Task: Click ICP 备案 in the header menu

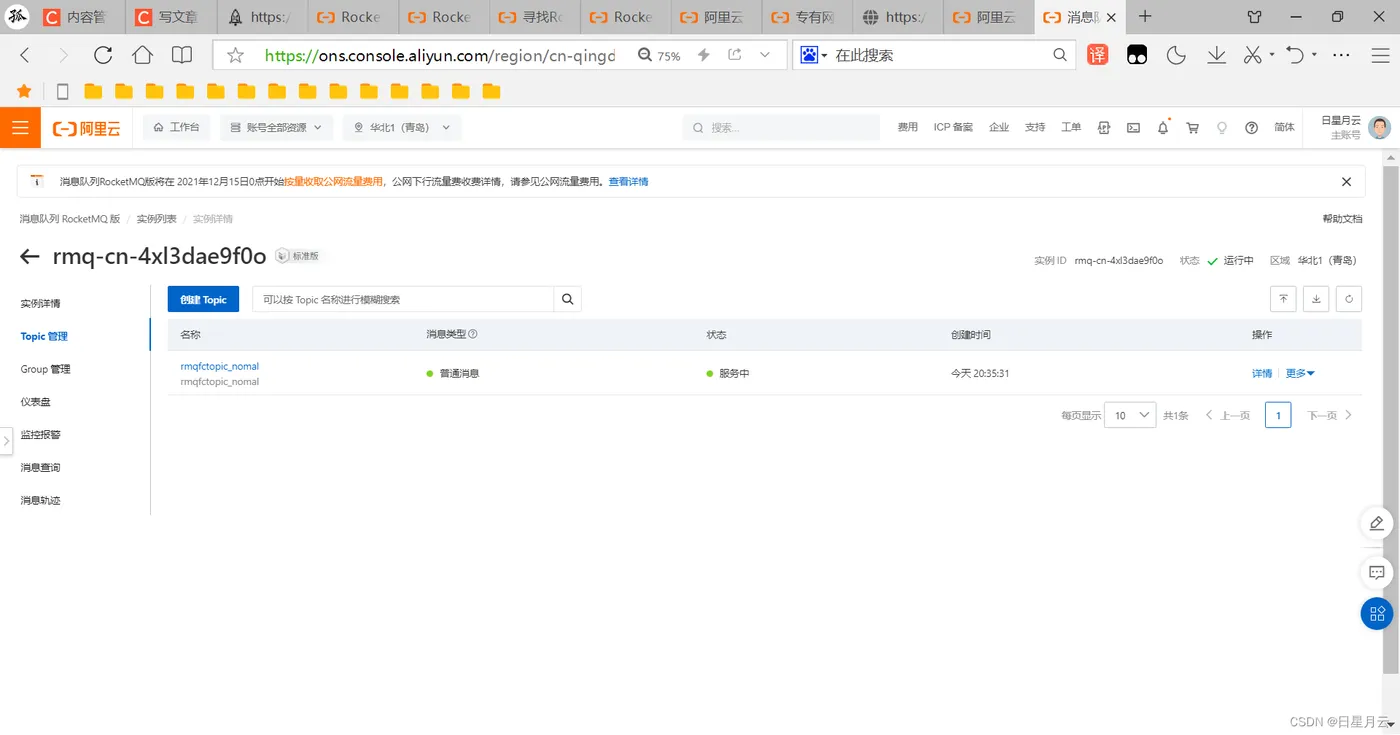Action: click(x=953, y=128)
